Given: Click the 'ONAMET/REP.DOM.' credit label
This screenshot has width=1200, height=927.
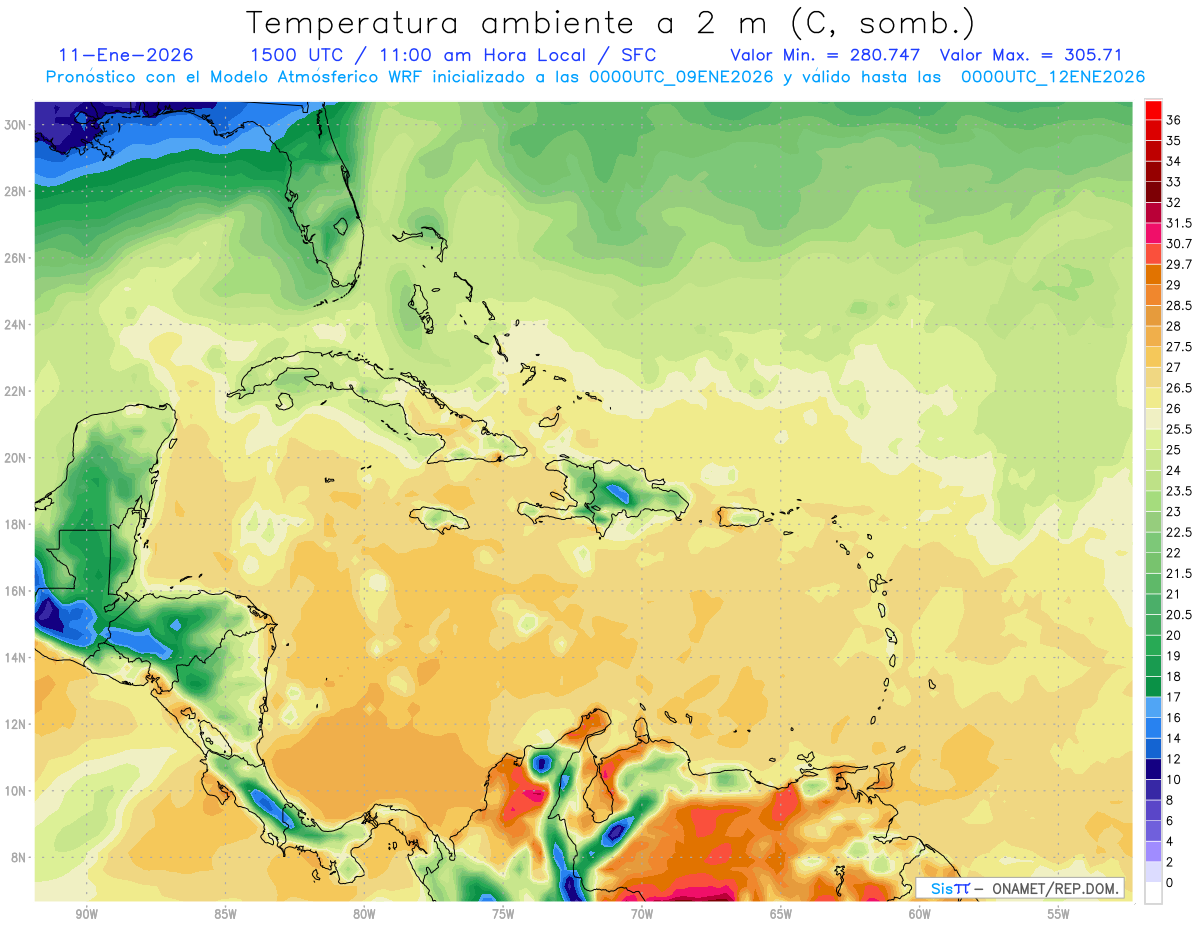Looking at the screenshot, I should pyautogui.click(x=1055, y=888).
